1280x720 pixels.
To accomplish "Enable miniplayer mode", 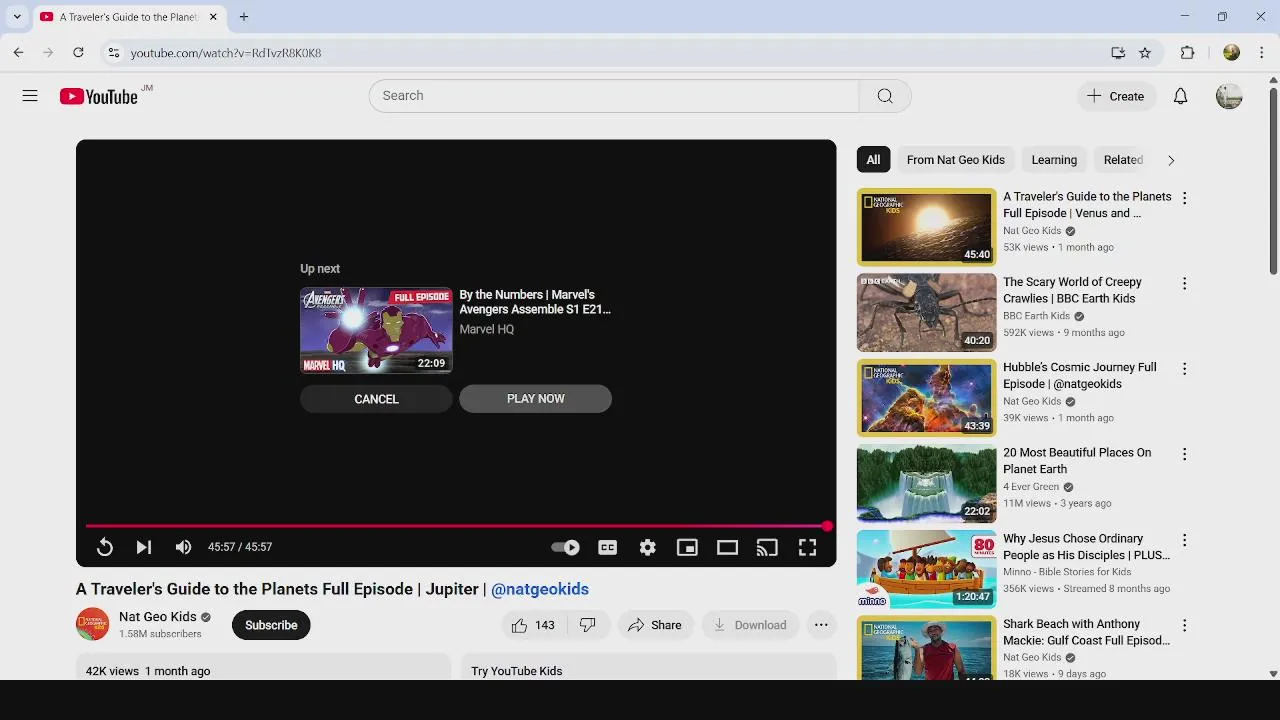I will coord(687,547).
